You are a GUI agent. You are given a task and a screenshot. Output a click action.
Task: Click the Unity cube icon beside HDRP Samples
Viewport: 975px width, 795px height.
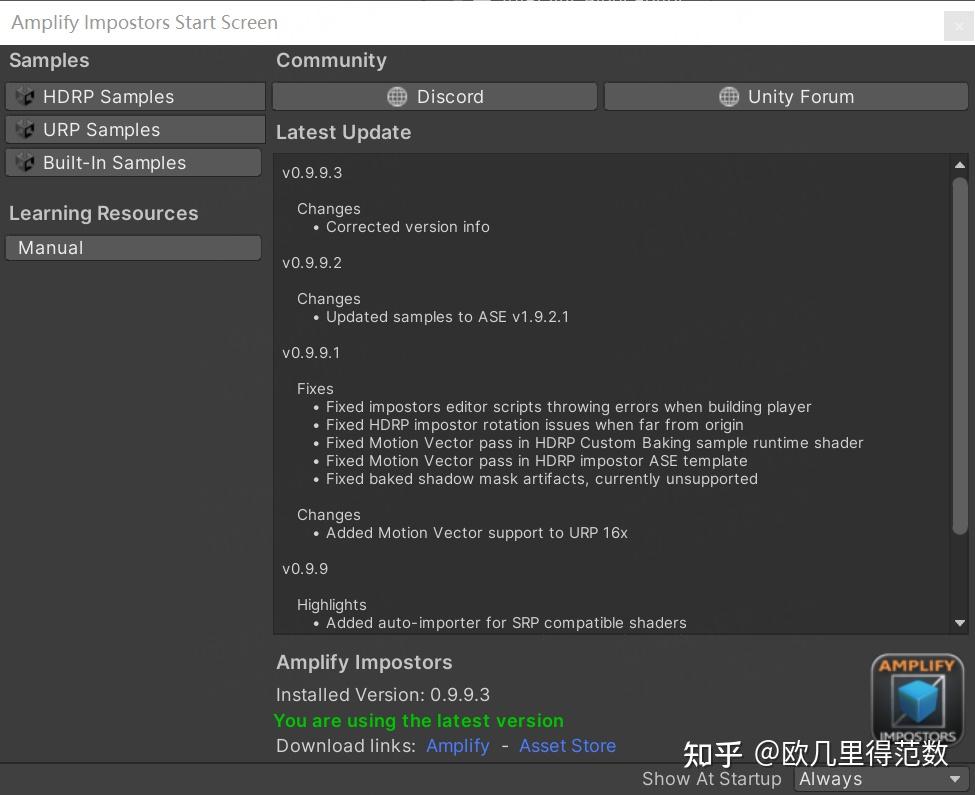(25, 96)
